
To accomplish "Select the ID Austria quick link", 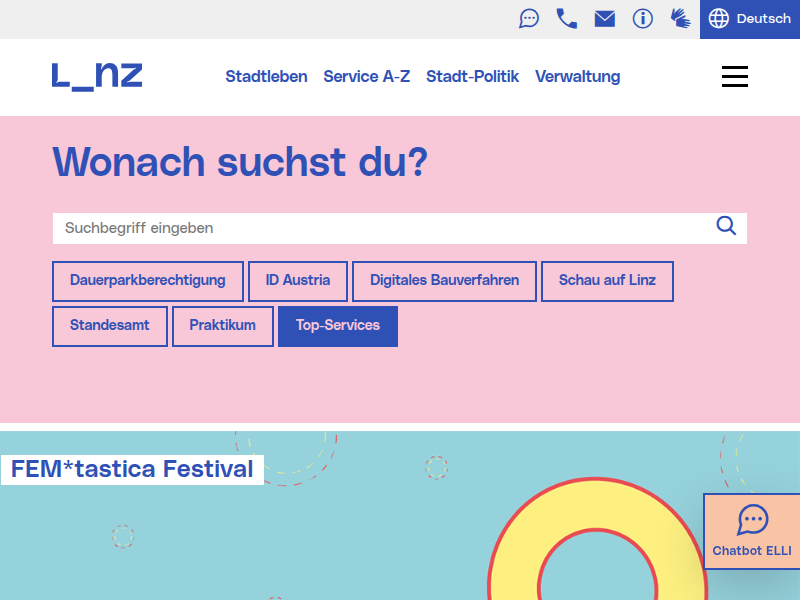I will pos(297,281).
